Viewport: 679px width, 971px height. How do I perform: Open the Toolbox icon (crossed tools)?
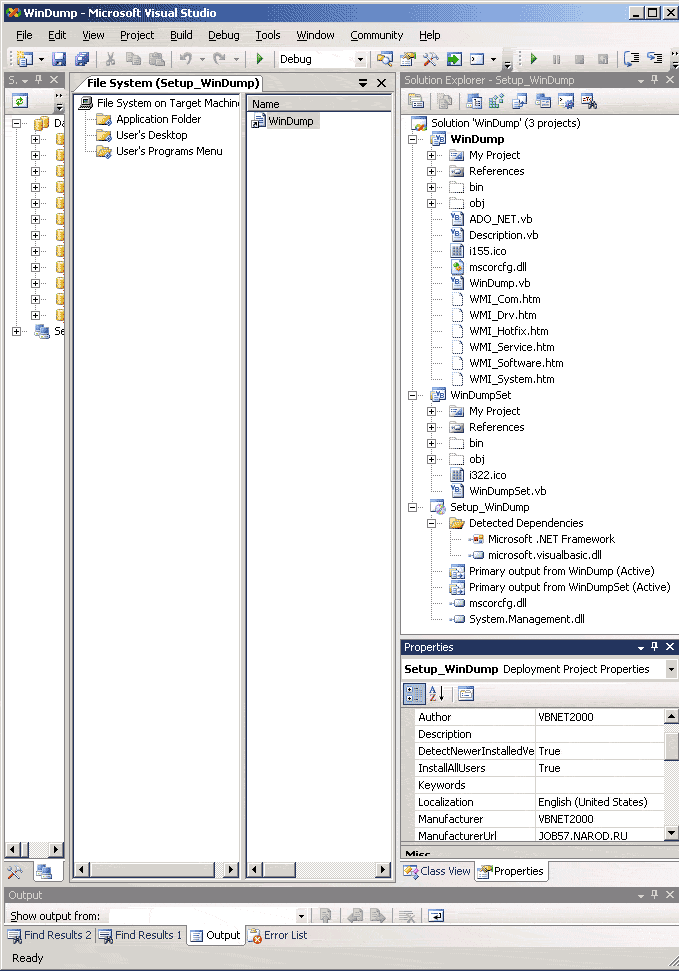pos(431,59)
